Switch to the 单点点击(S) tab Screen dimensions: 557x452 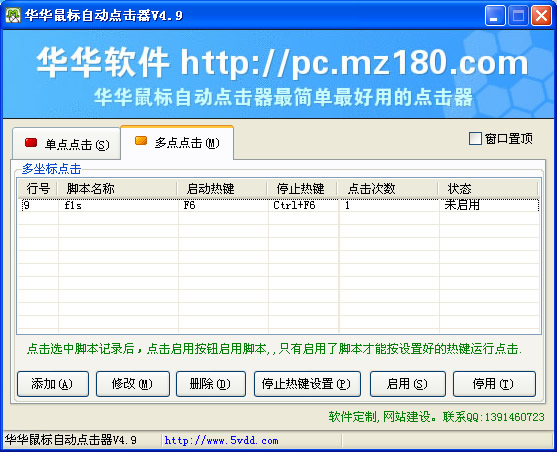tap(67, 144)
